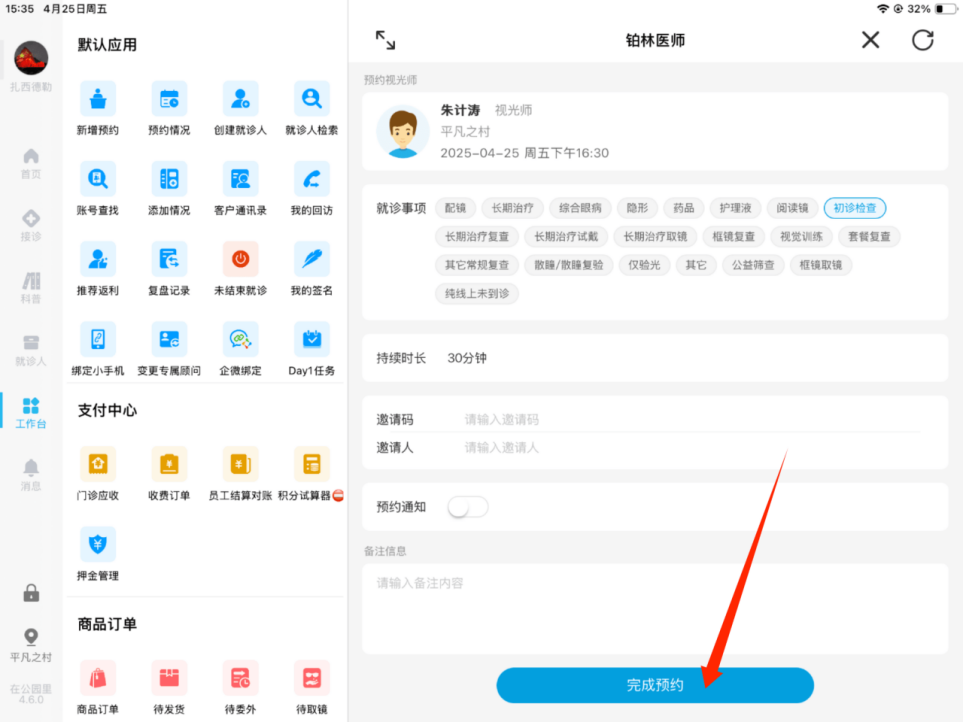Select the 套餐复查 tag
The width and height of the screenshot is (964, 723).
click(x=869, y=237)
